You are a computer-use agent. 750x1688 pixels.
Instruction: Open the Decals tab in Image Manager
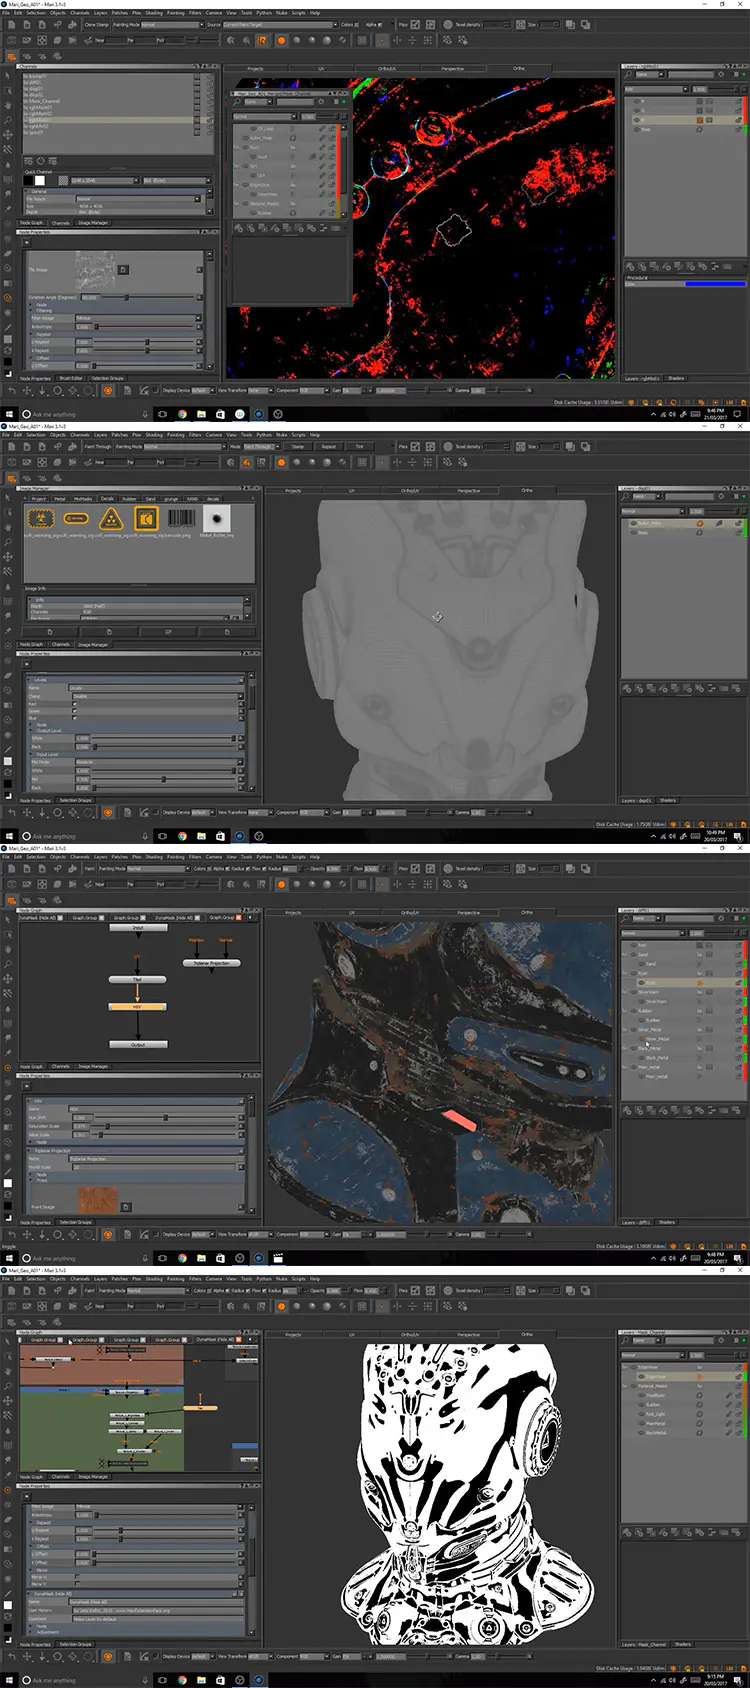[107, 498]
